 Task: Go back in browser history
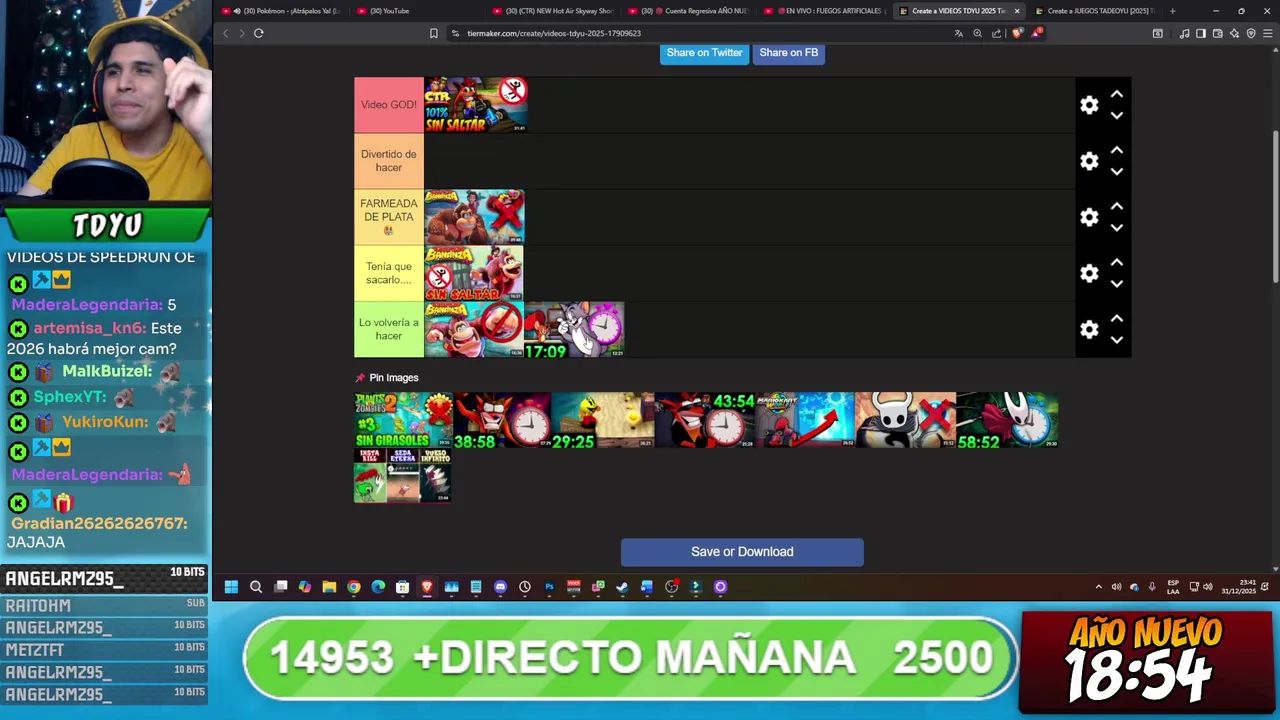225,33
